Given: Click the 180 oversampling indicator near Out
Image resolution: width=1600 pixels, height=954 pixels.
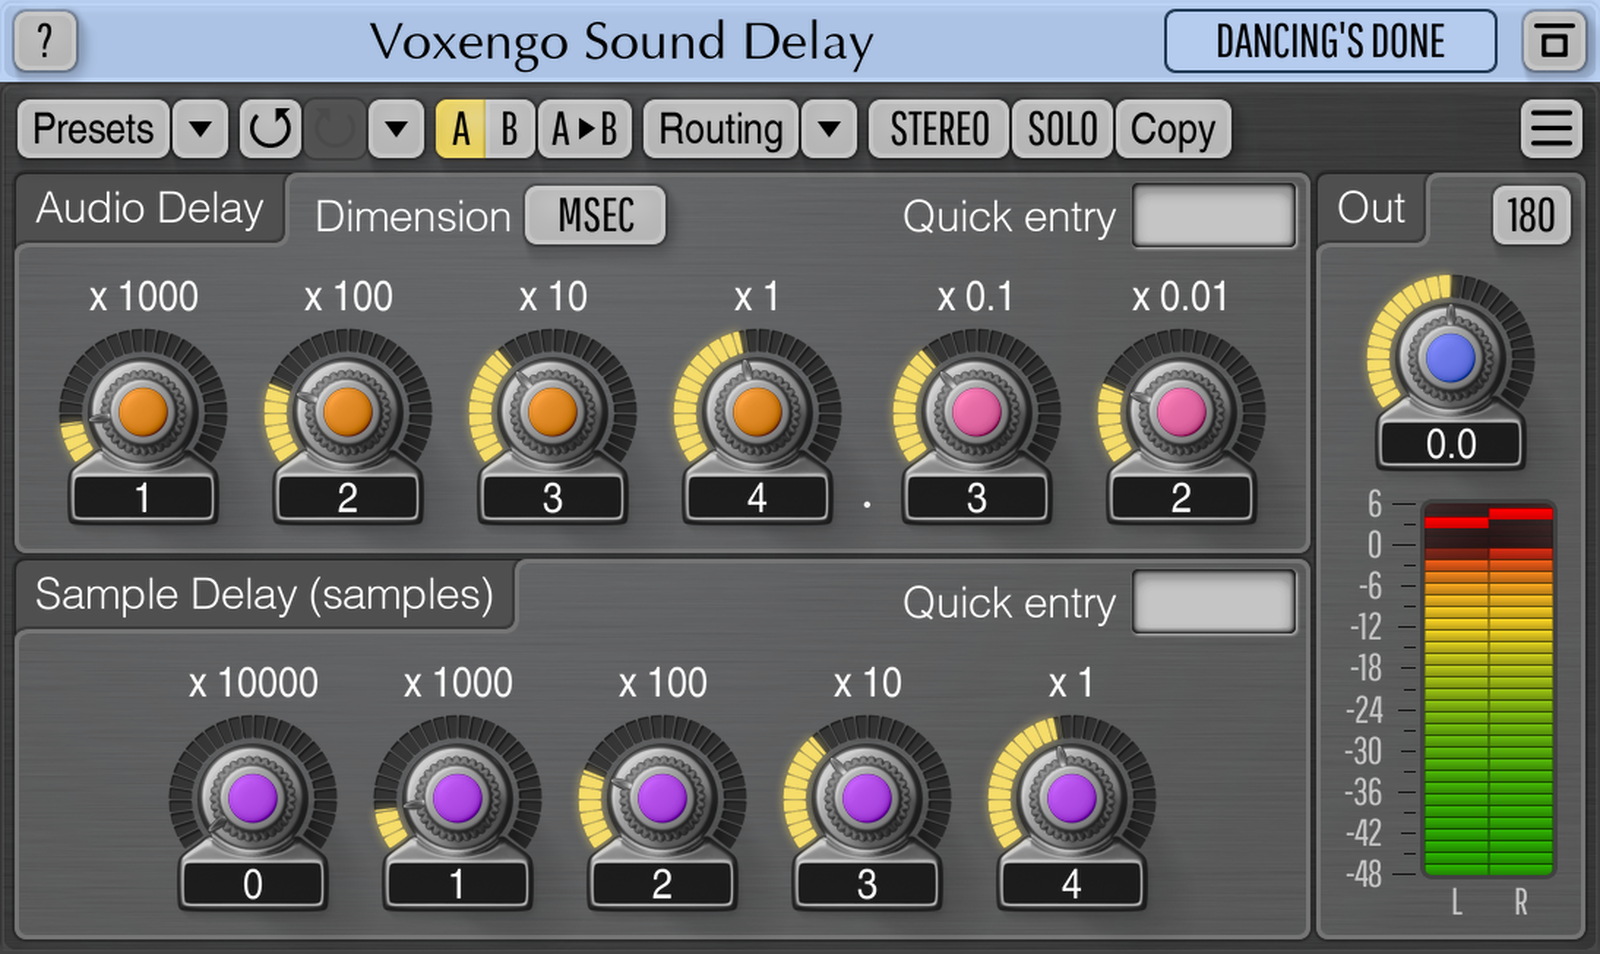Looking at the screenshot, I should pyautogui.click(x=1530, y=215).
